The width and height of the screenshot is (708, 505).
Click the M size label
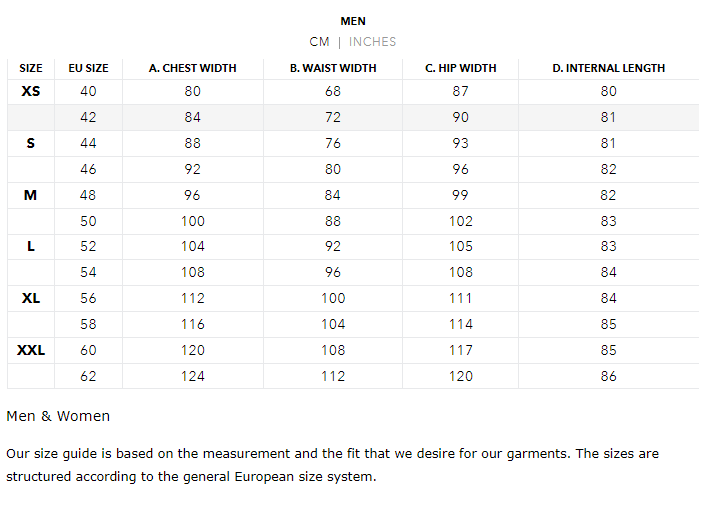(x=30, y=195)
